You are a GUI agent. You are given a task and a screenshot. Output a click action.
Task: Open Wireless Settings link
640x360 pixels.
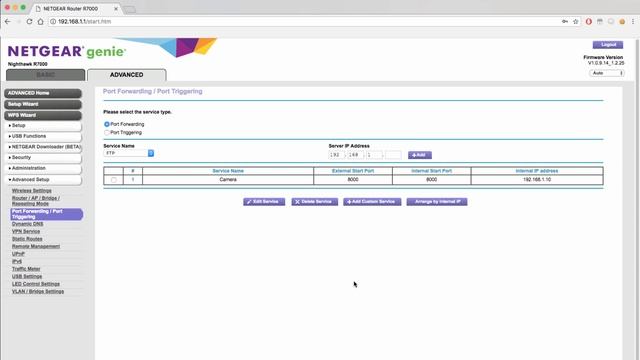31,191
